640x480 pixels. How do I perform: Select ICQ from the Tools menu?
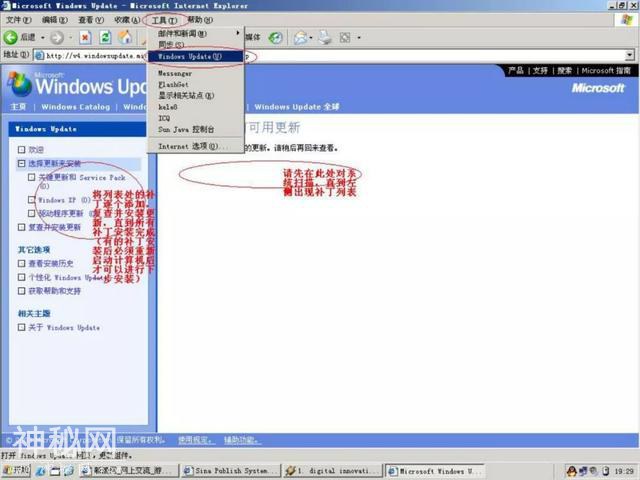(196, 118)
